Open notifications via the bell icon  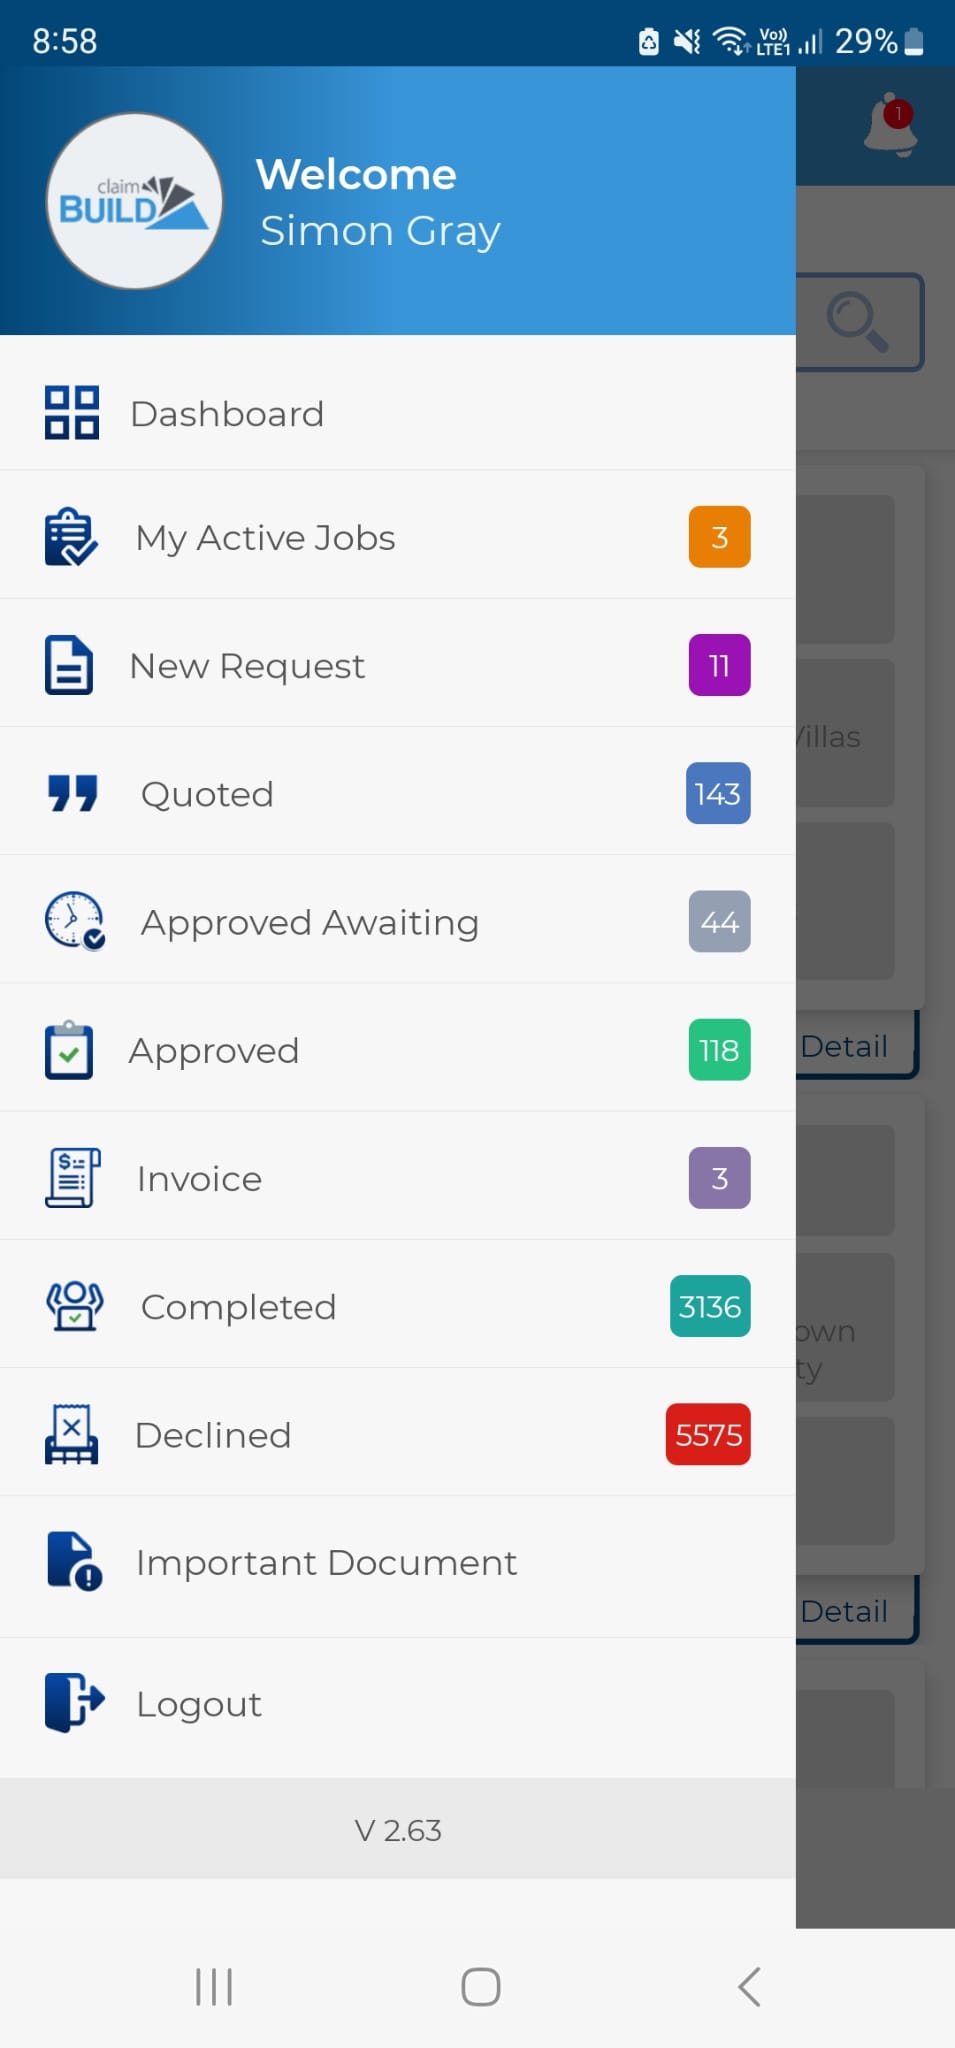click(889, 125)
